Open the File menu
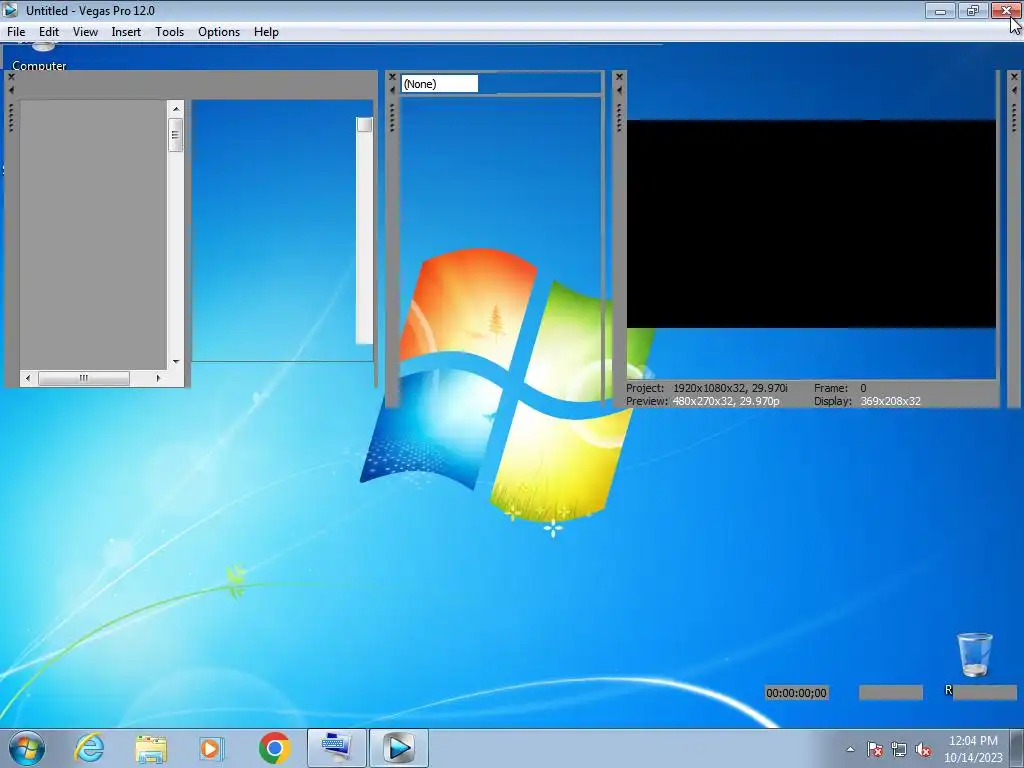 tap(16, 32)
